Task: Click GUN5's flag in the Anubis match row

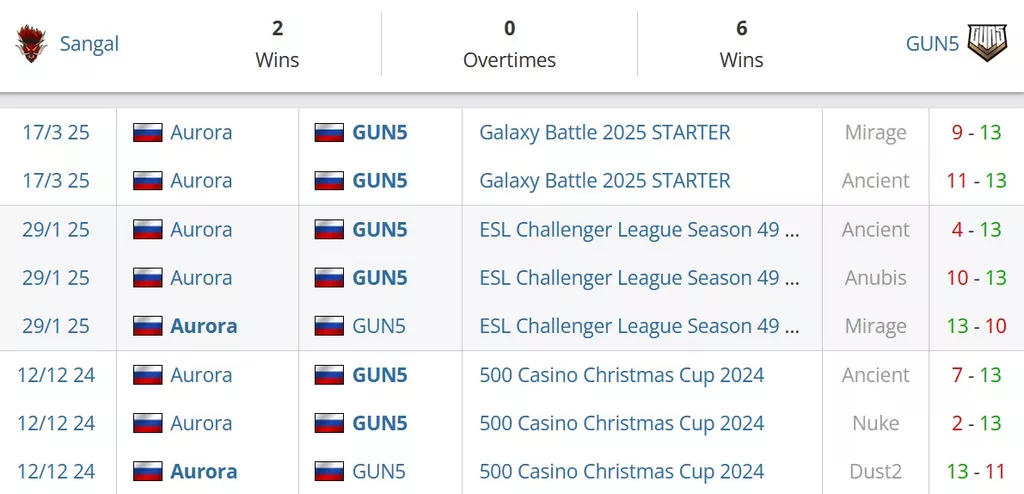Action: (x=329, y=278)
